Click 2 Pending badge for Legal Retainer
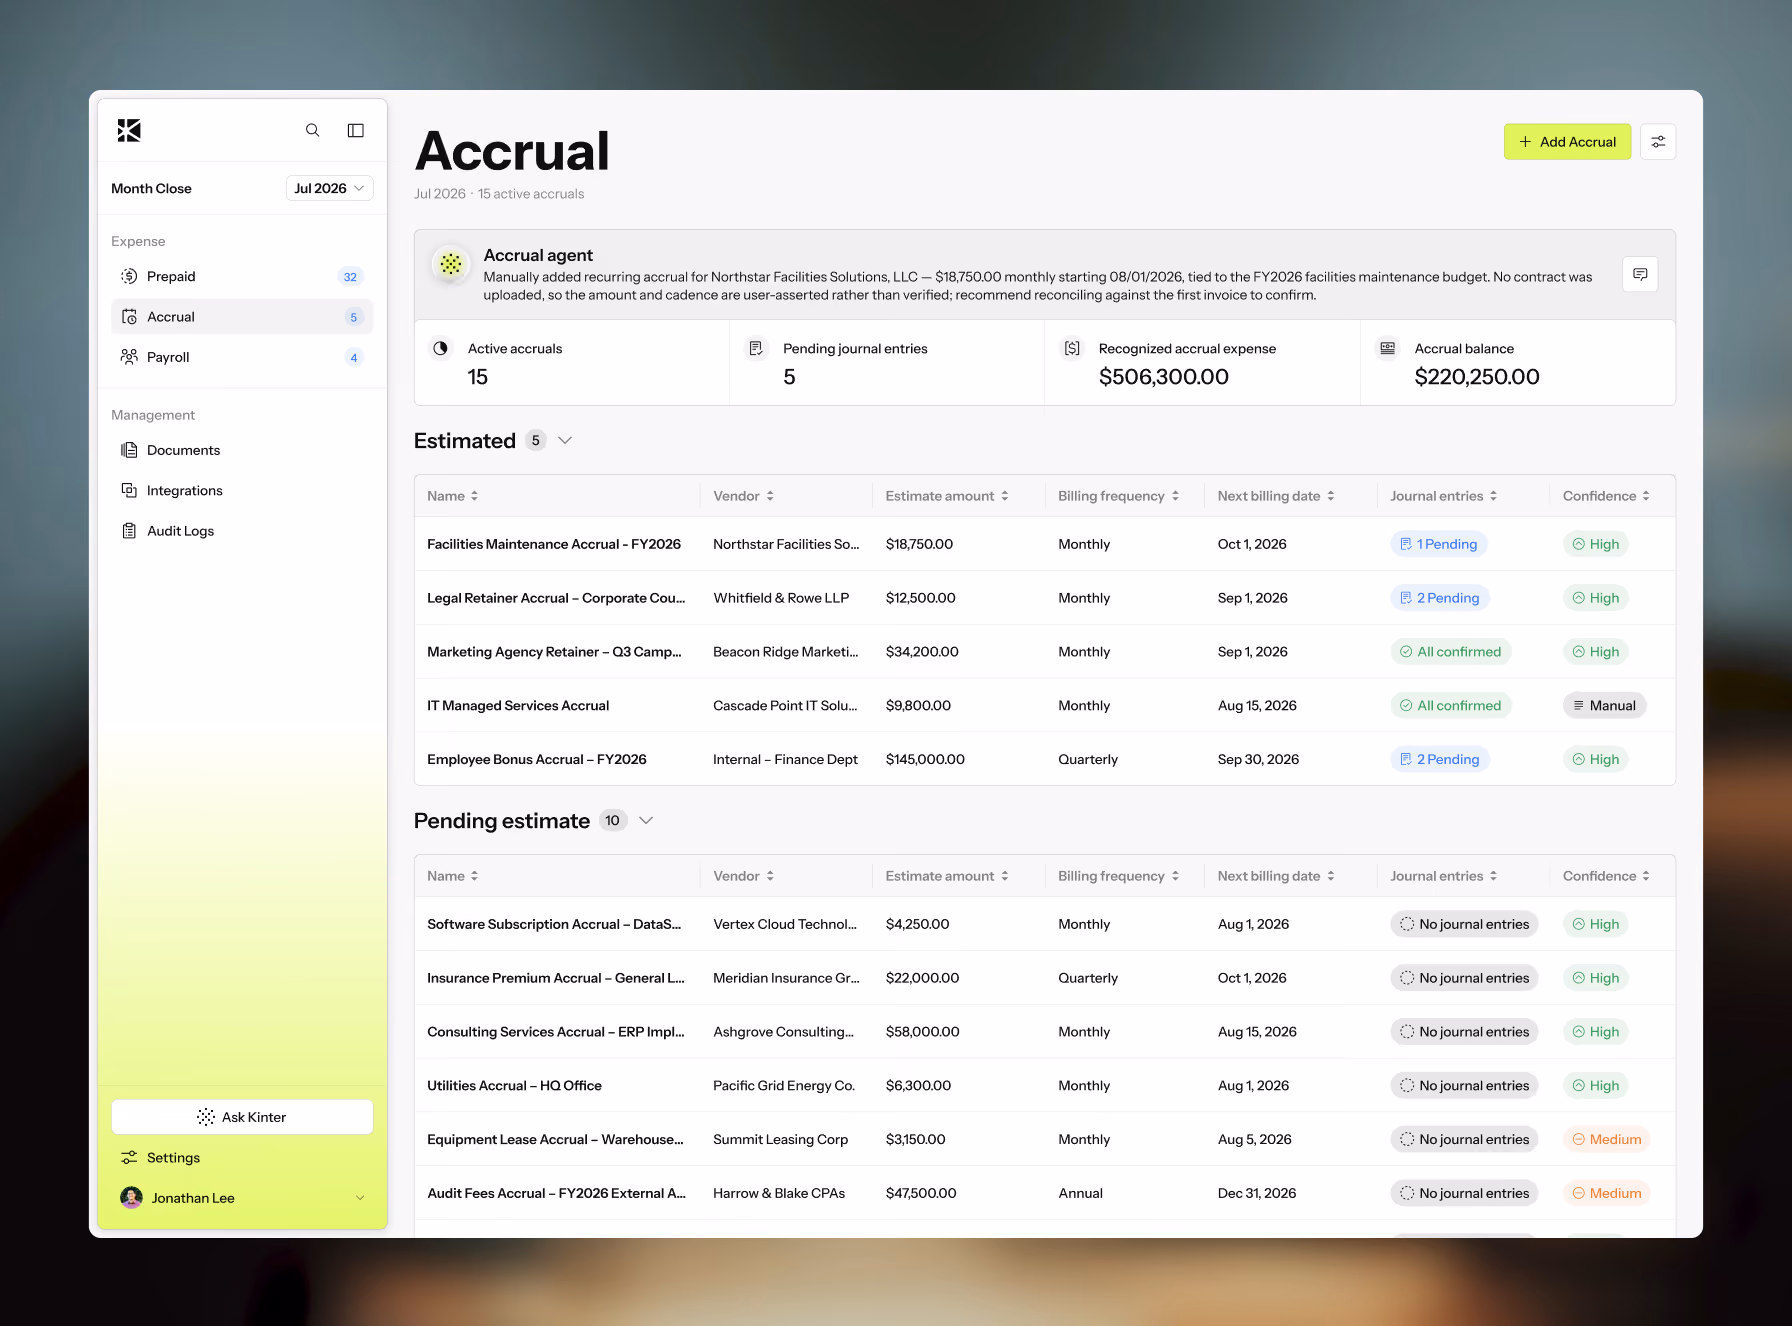 pyautogui.click(x=1440, y=598)
